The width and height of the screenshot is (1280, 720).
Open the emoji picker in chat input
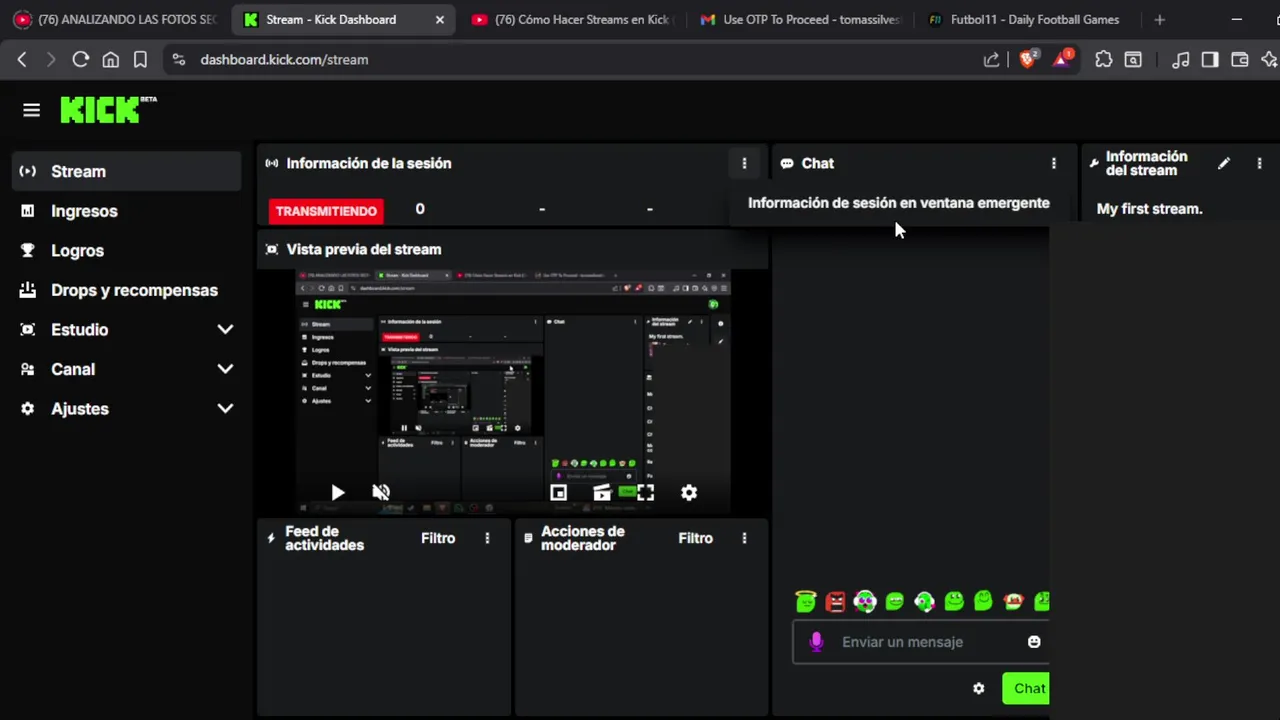1034,642
